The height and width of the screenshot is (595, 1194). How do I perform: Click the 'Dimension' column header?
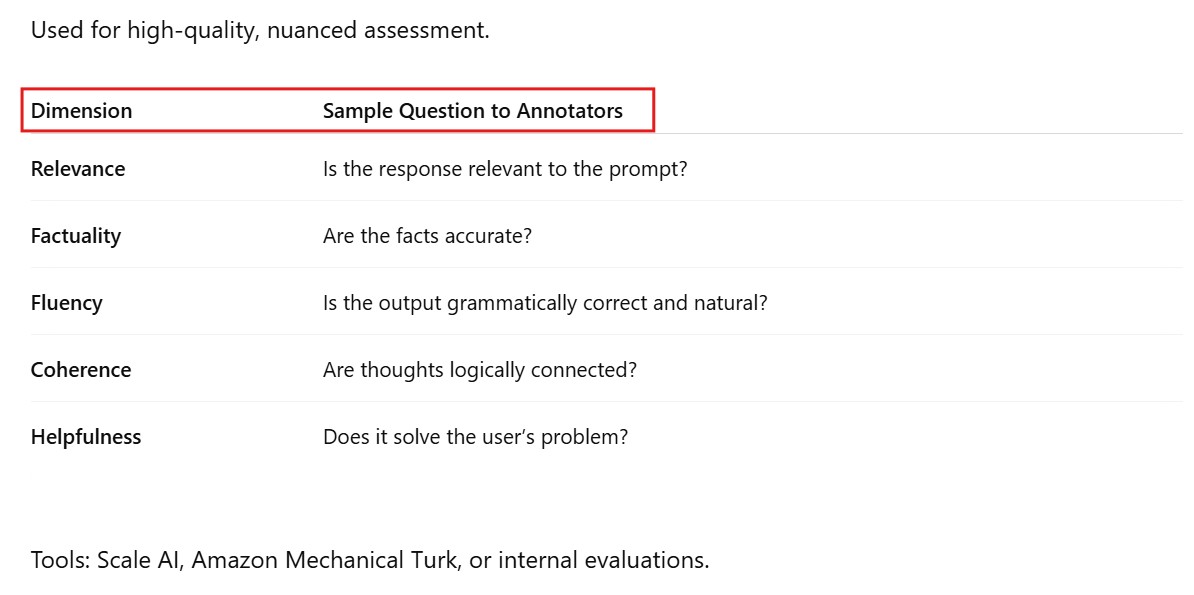tap(81, 111)
